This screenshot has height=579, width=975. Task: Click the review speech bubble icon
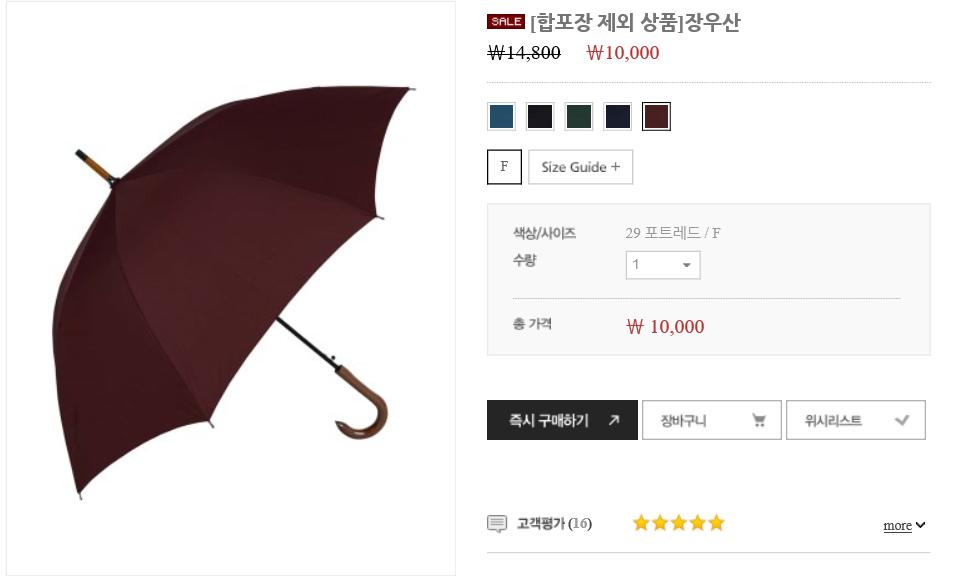point(497,524)
